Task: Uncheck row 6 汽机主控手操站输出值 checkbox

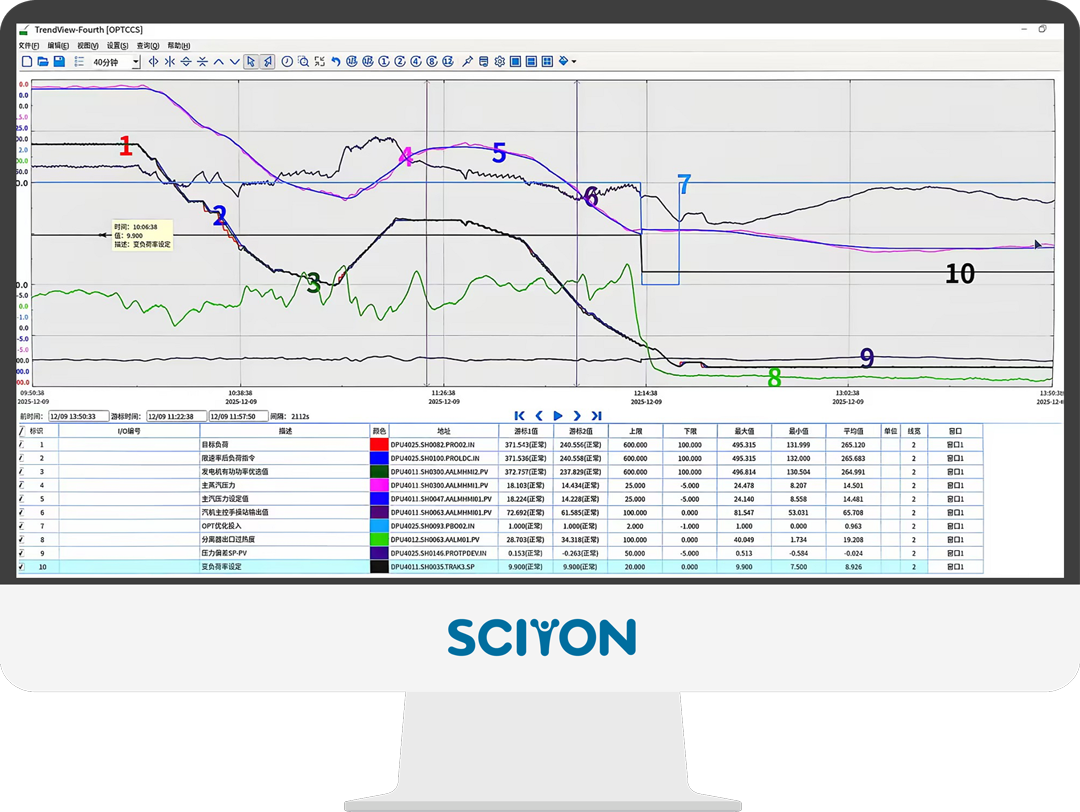Action: [21, 512]
